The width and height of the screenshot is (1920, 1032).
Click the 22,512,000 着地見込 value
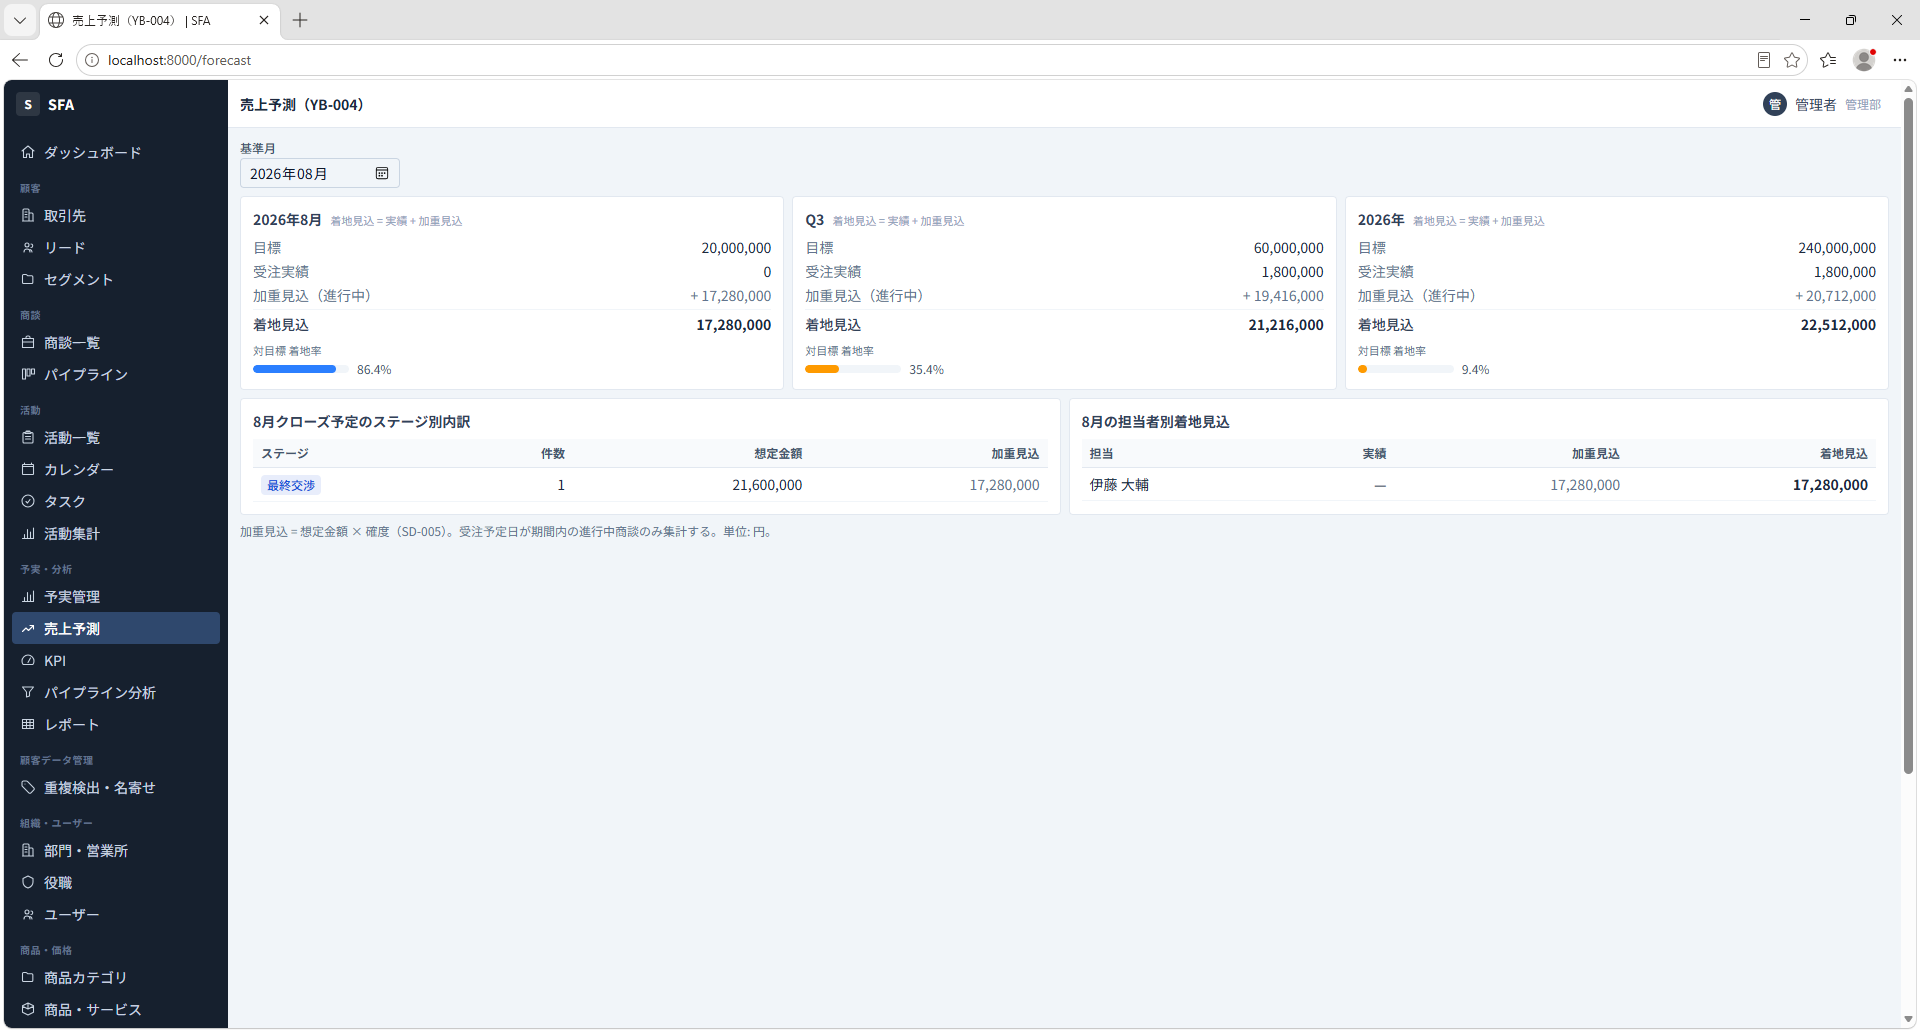click(x=1838, y=325)
